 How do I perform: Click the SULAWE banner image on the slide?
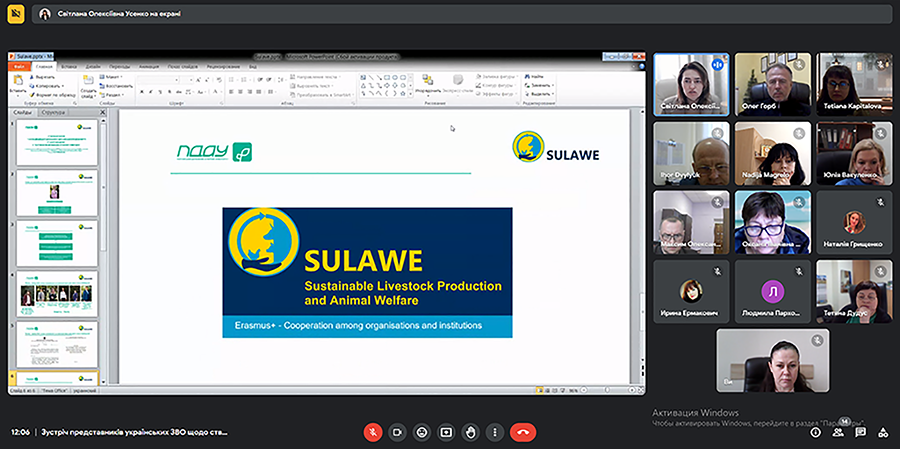(367, 273)
